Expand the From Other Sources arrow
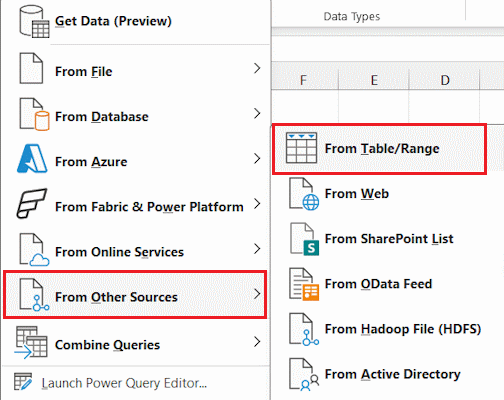 point(257,294)
